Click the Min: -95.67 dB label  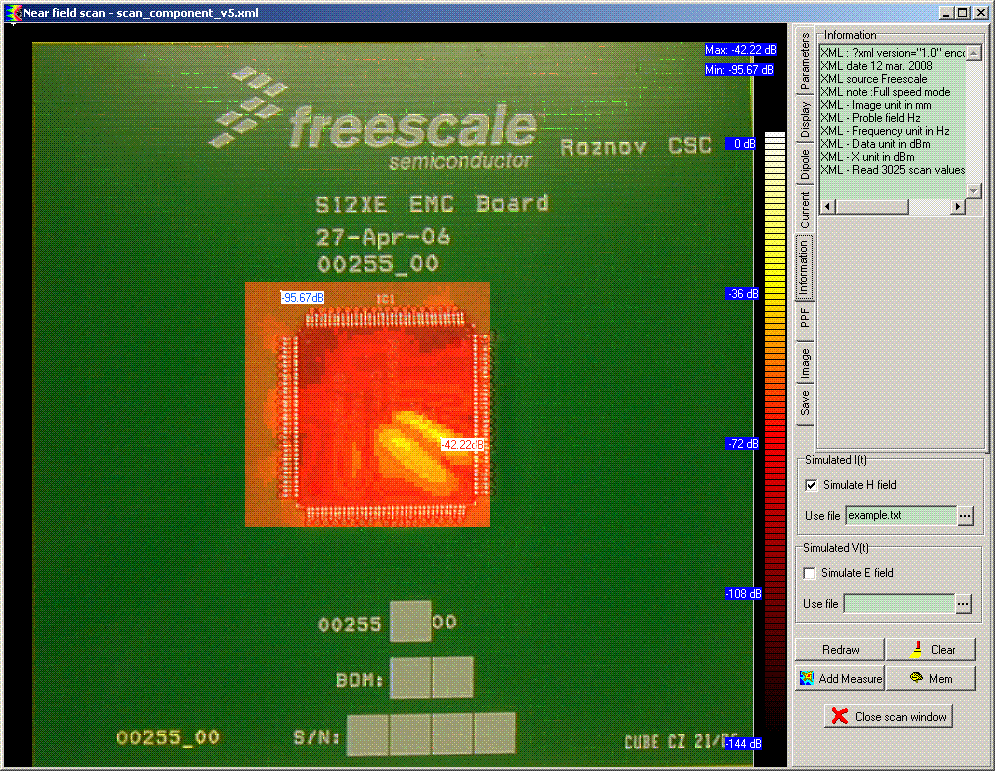[739, 70]
